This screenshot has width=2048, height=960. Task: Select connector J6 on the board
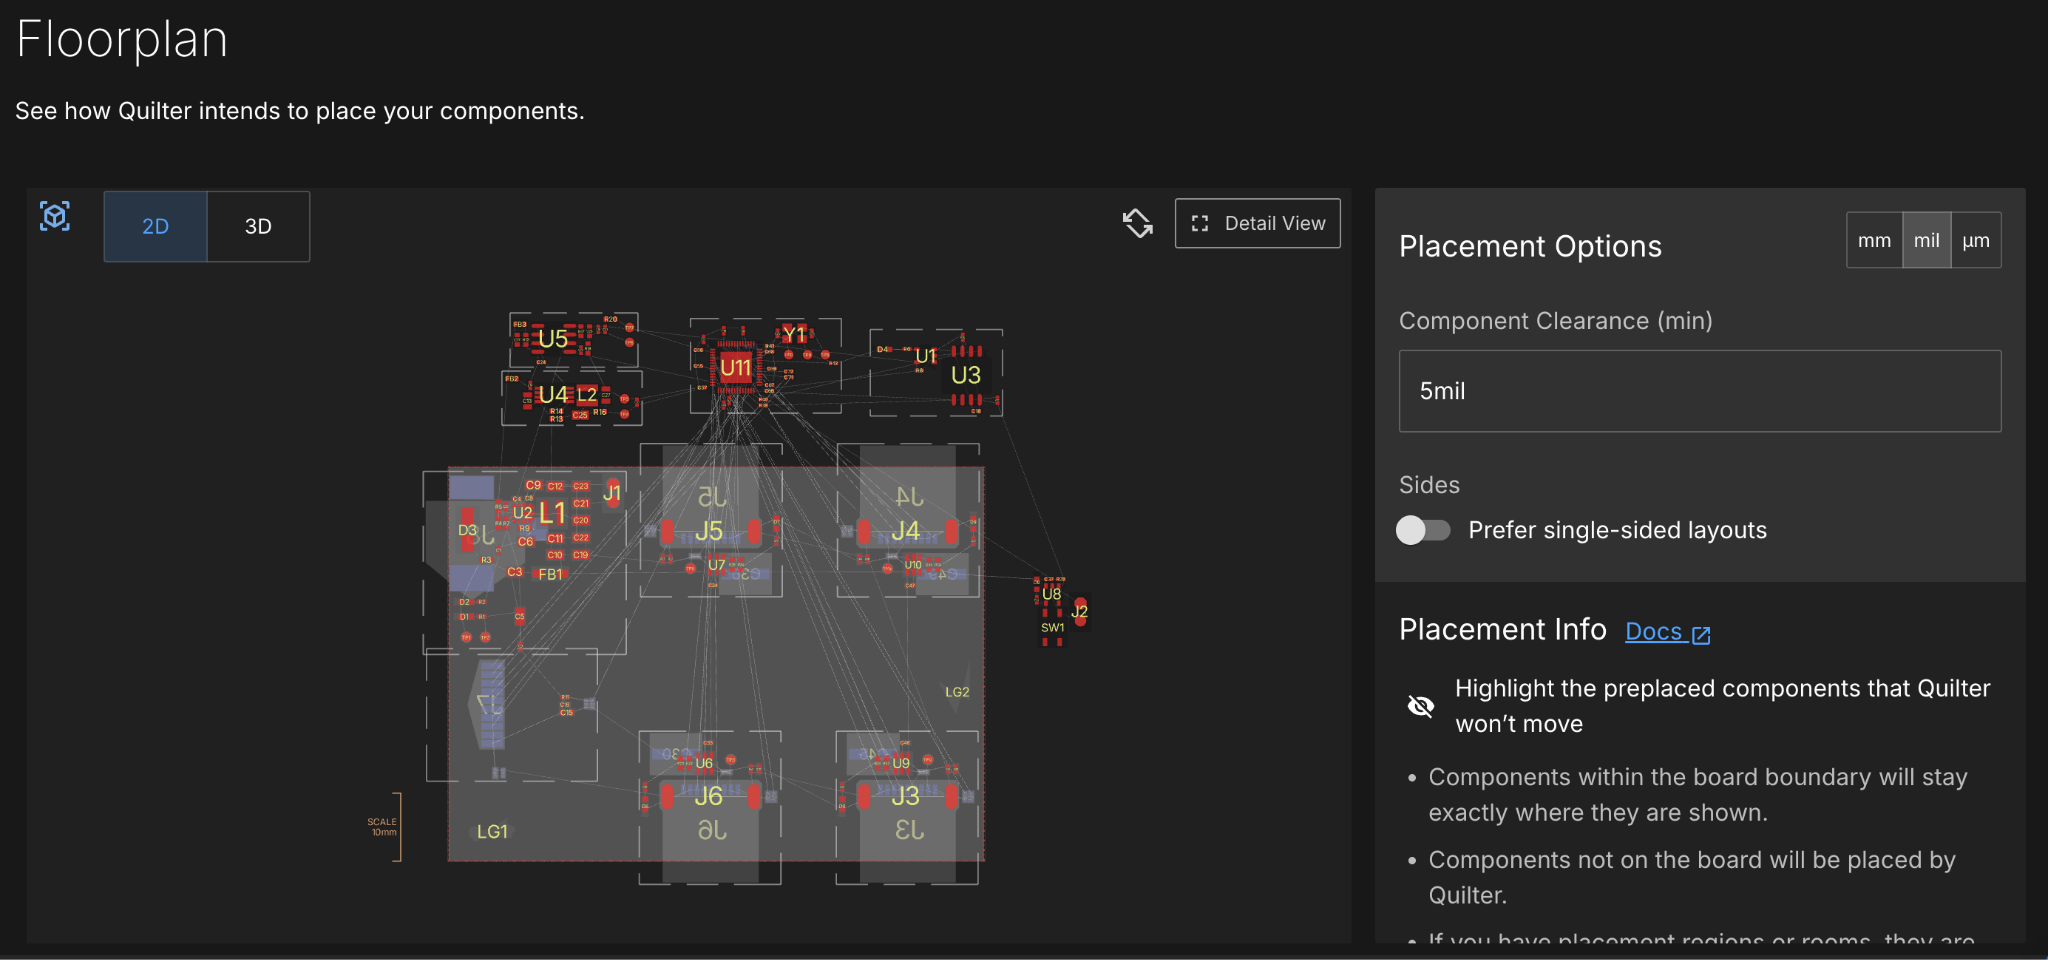[x=708, y=796]
